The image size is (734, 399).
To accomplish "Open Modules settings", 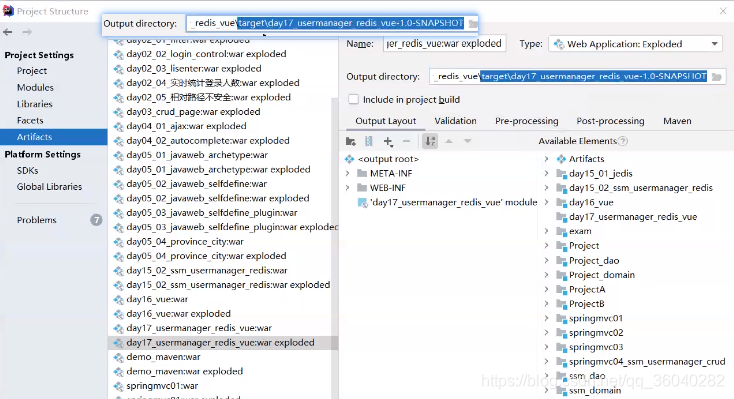I will point(35,88).
